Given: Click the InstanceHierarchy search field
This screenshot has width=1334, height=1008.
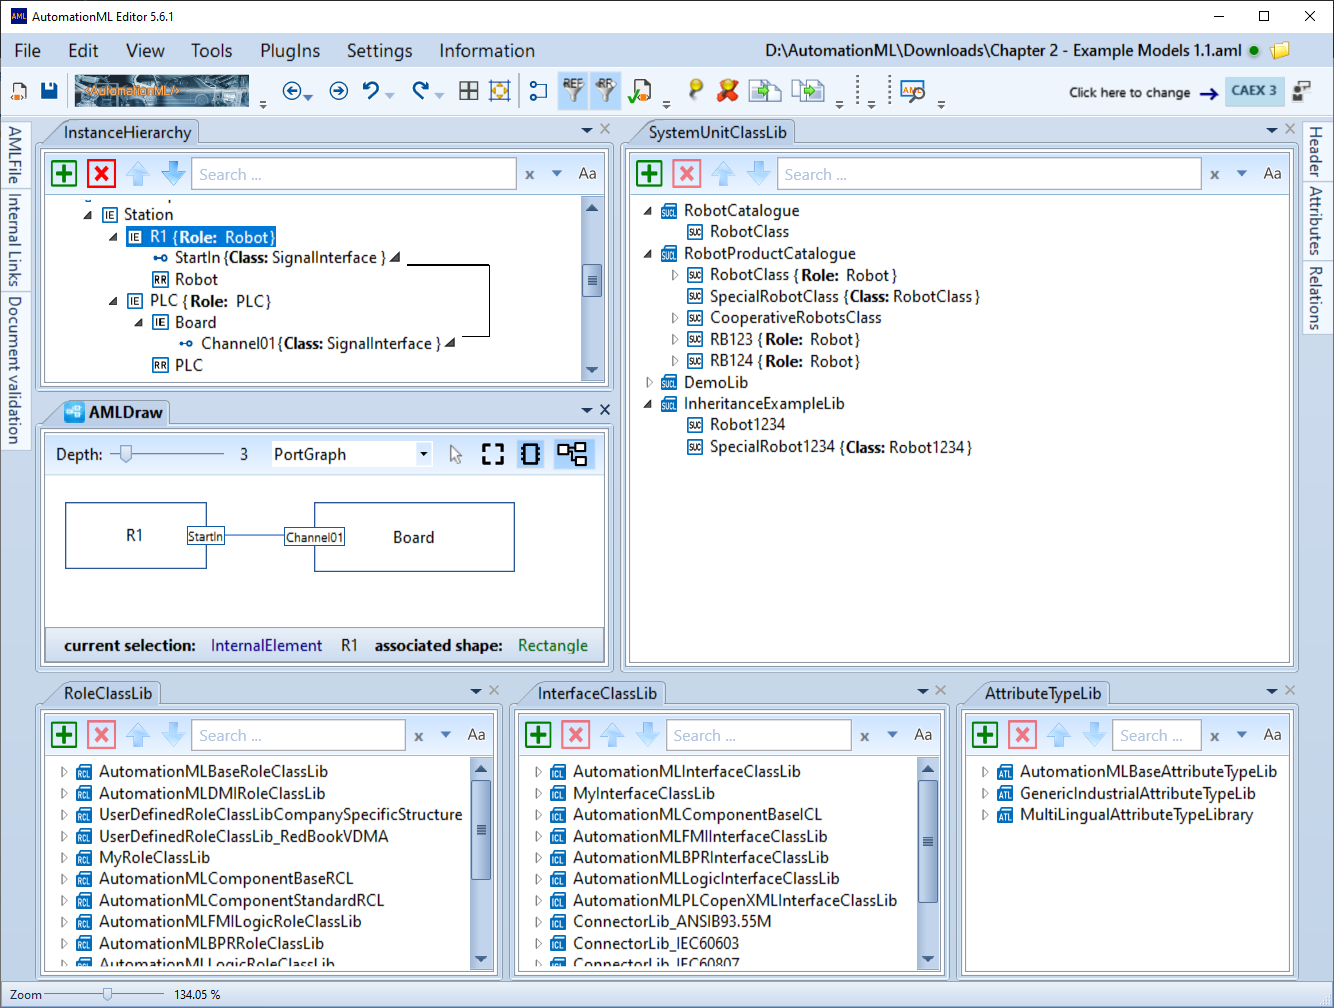Looking at the screenshot, I should click(354, 174).
